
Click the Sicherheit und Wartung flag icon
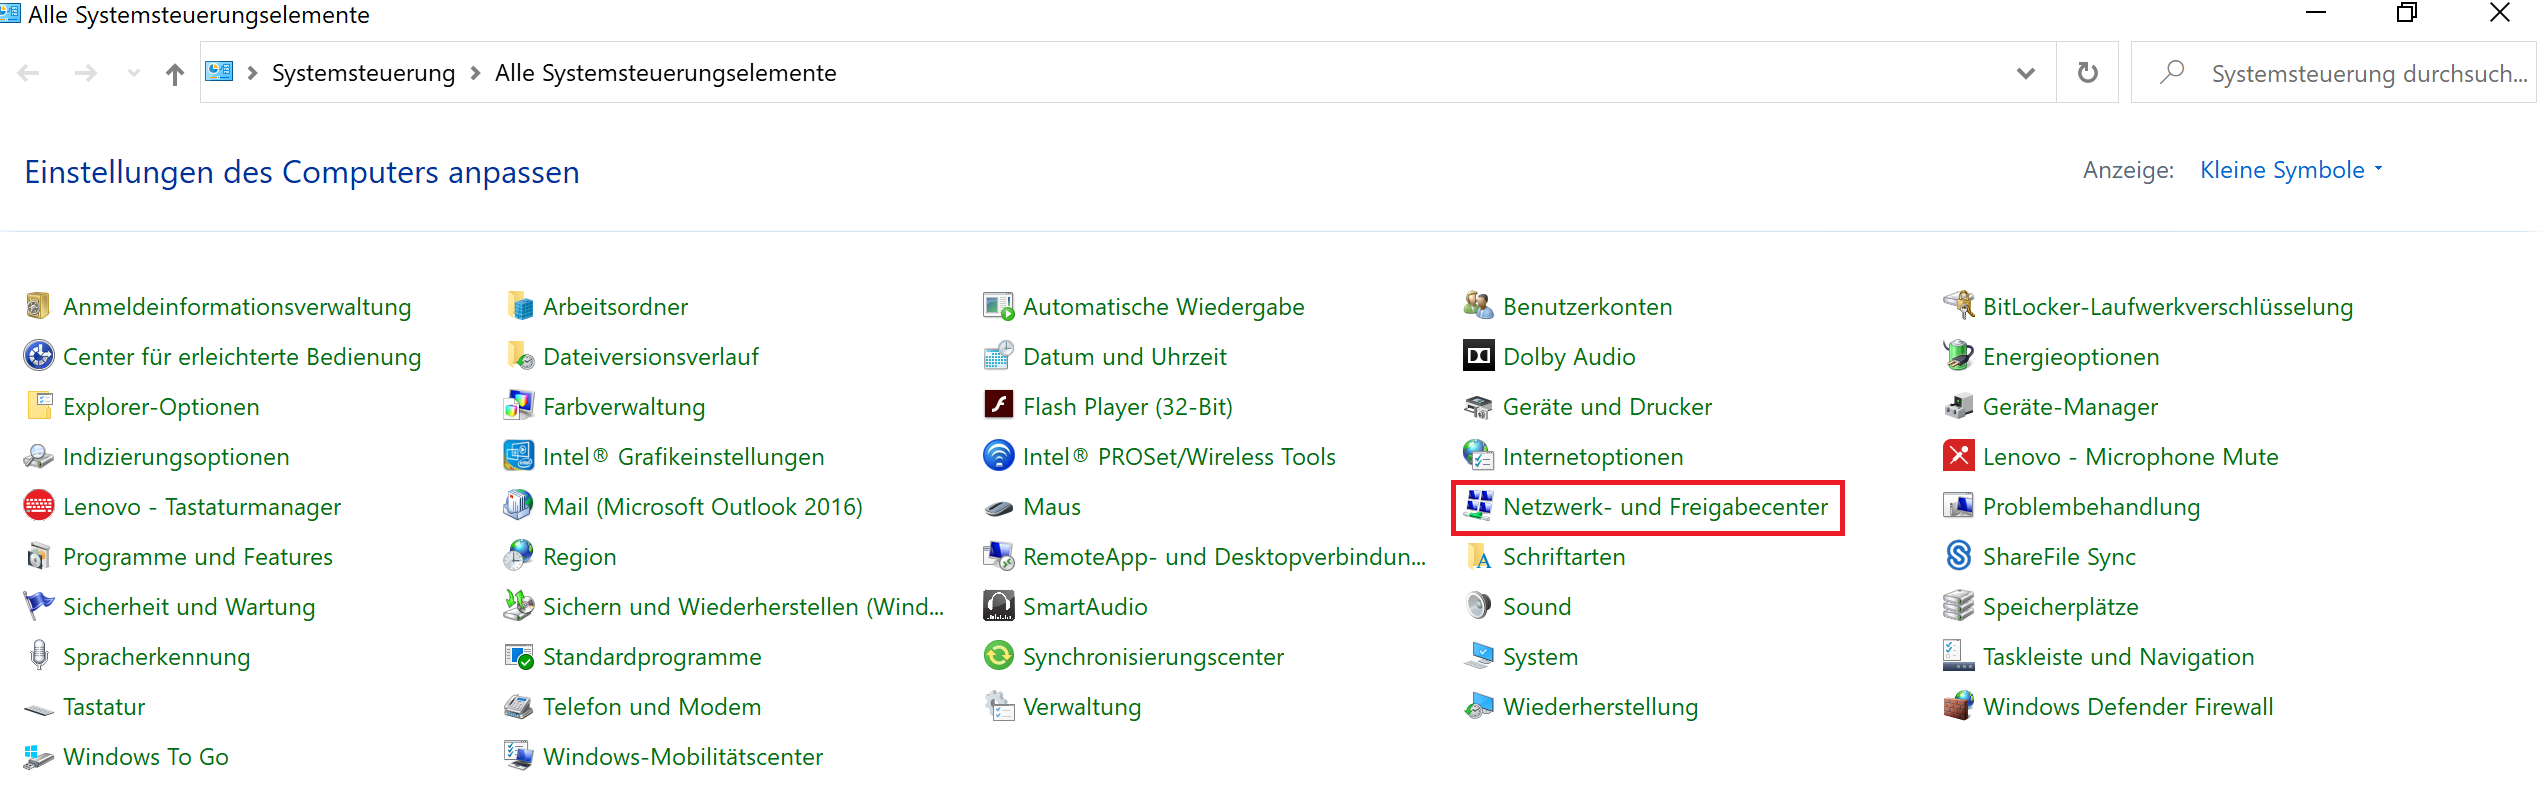pyautogui.click(x=38, y=606)
